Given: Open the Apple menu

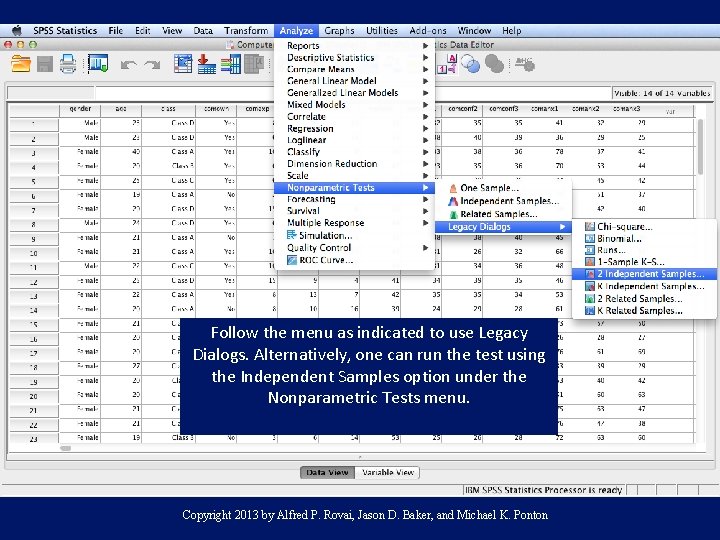Looking at the screenshot, I should coord(17,31).
